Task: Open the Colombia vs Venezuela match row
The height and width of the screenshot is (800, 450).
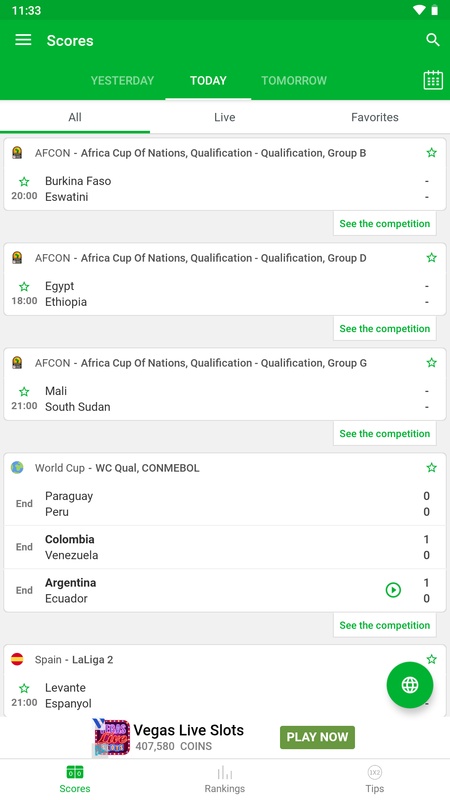Action: pos(225,547)
